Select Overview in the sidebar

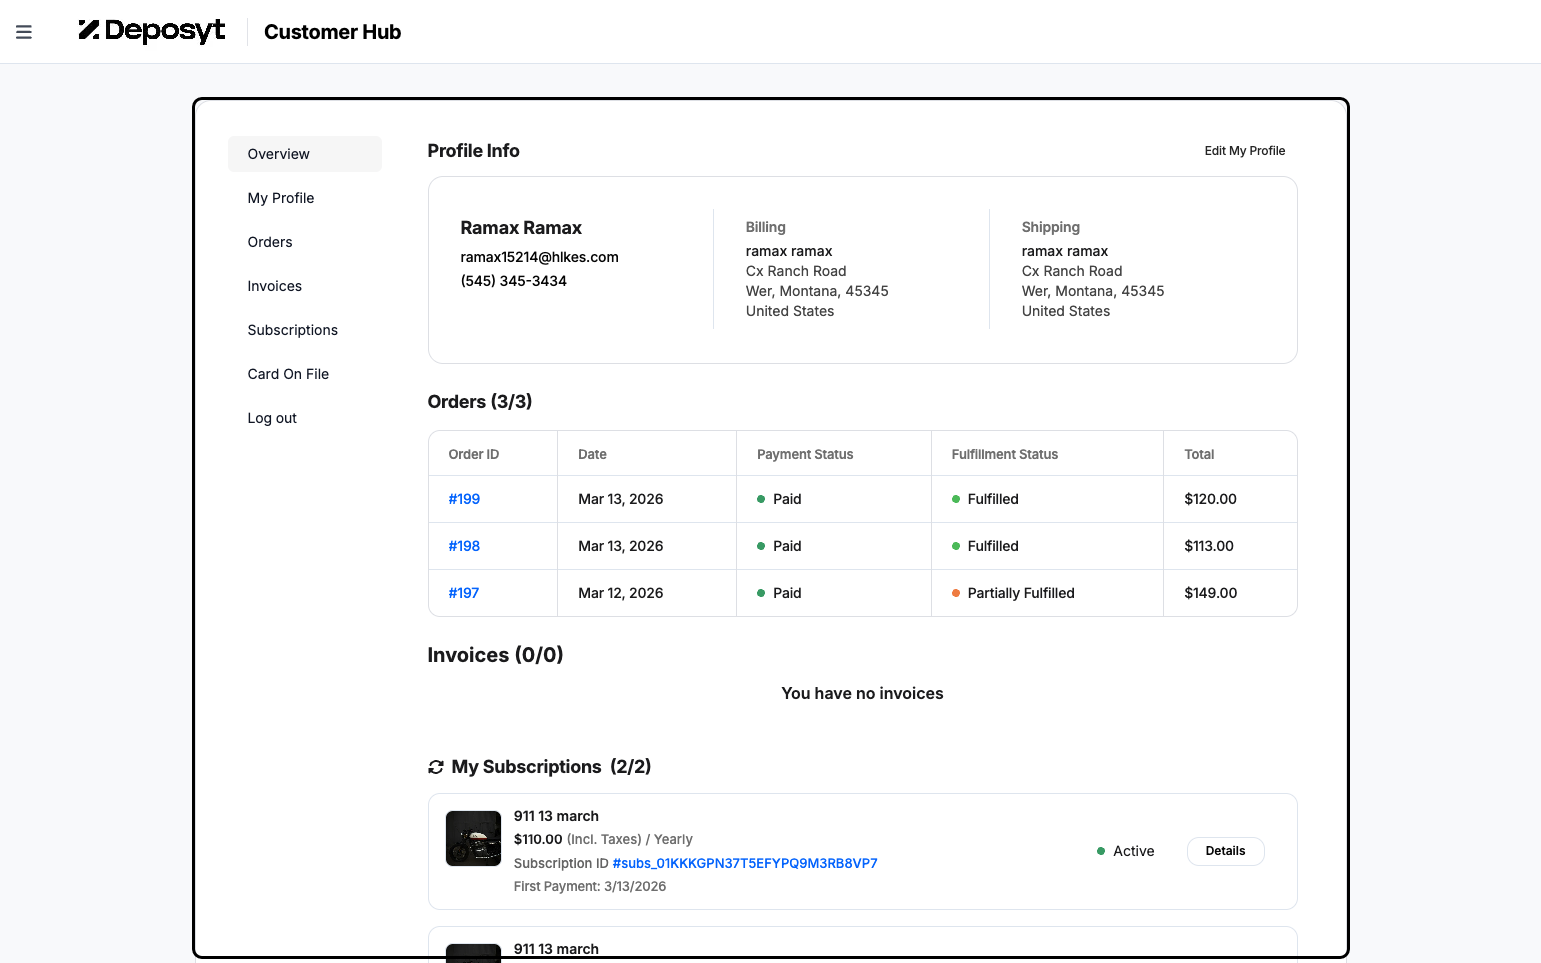[x=305, y=154]
